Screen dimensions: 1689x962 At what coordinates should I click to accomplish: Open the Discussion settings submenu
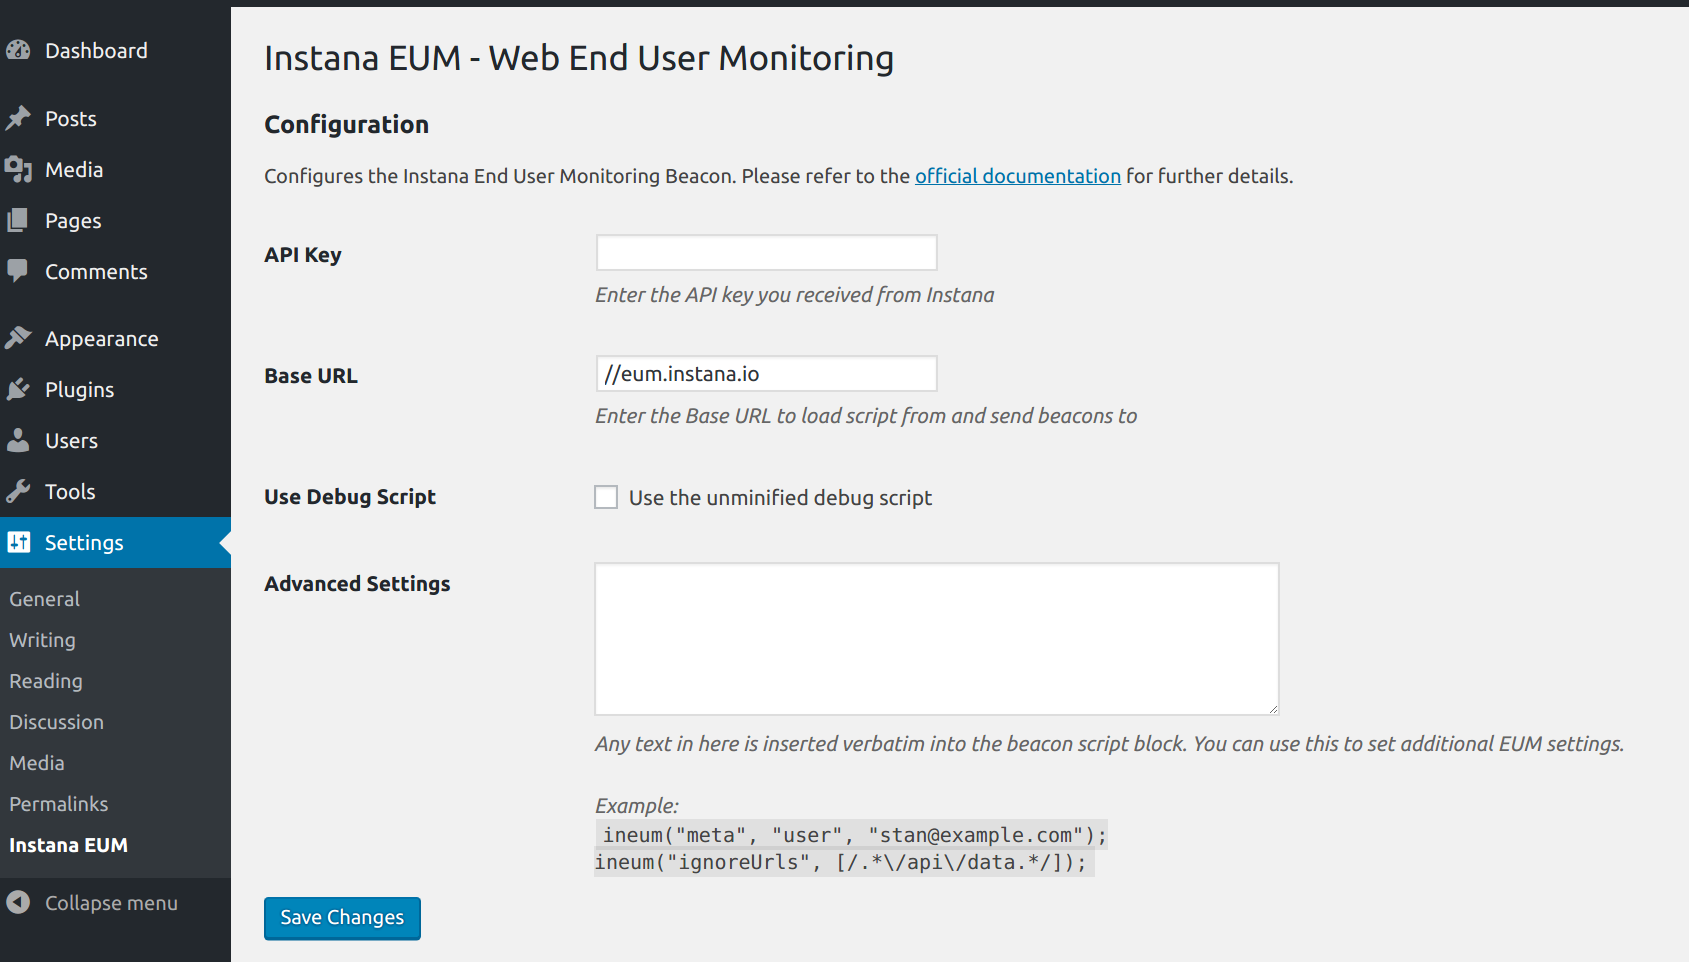57,722
